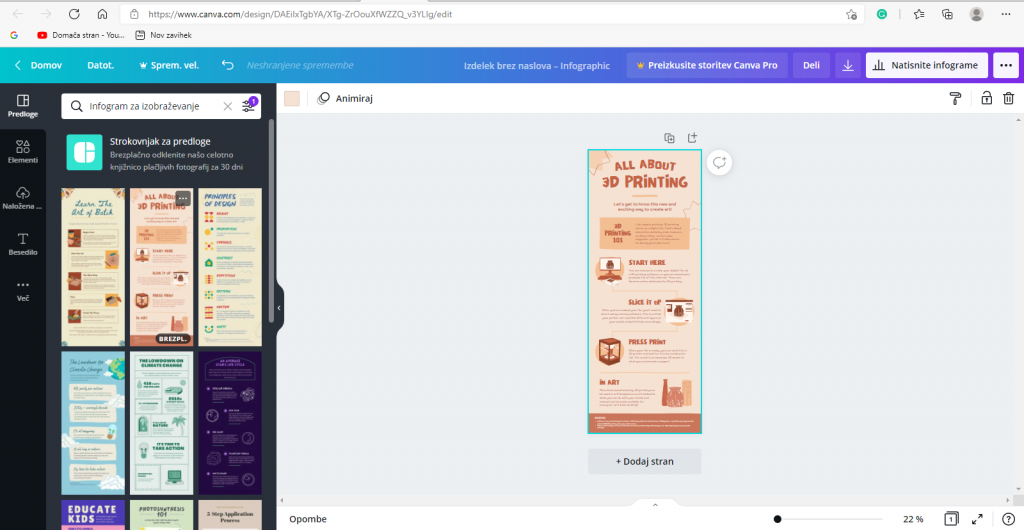1024x530 pixels.
Task: Lock the selected element
Action: pyautogui.click(x=986, y=99)
